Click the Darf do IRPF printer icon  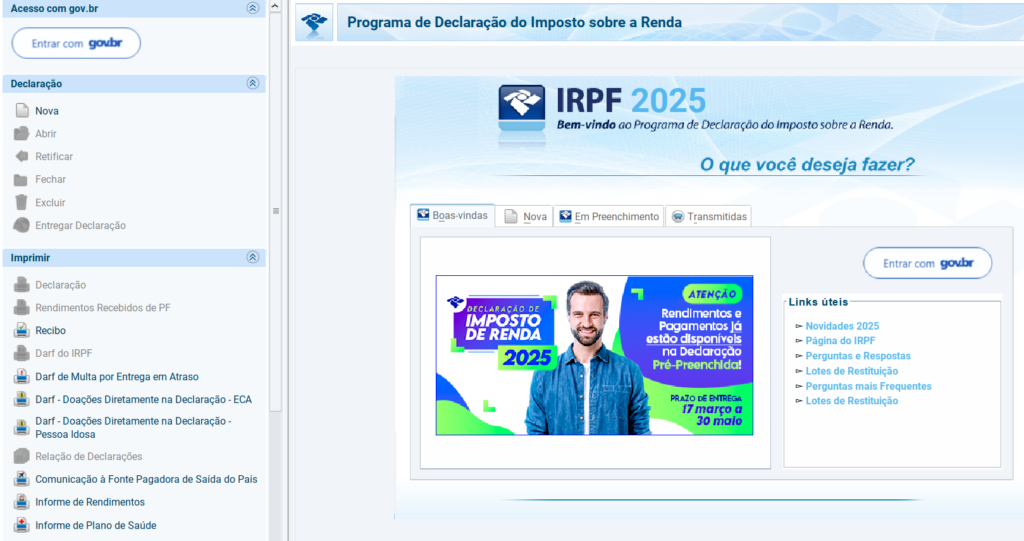(x=22, y=353)
